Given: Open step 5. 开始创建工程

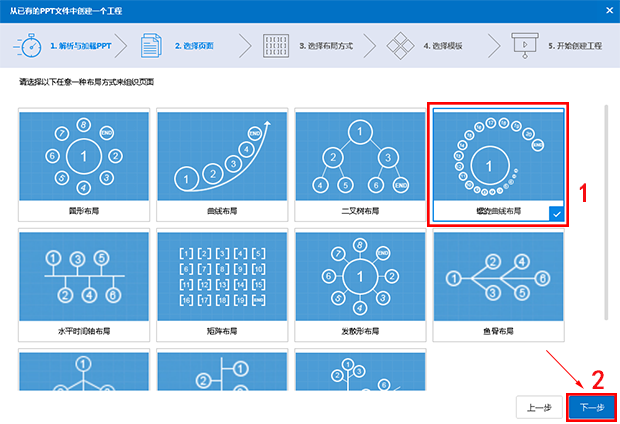Looking at the screenshot, I should tap(575, 46).
